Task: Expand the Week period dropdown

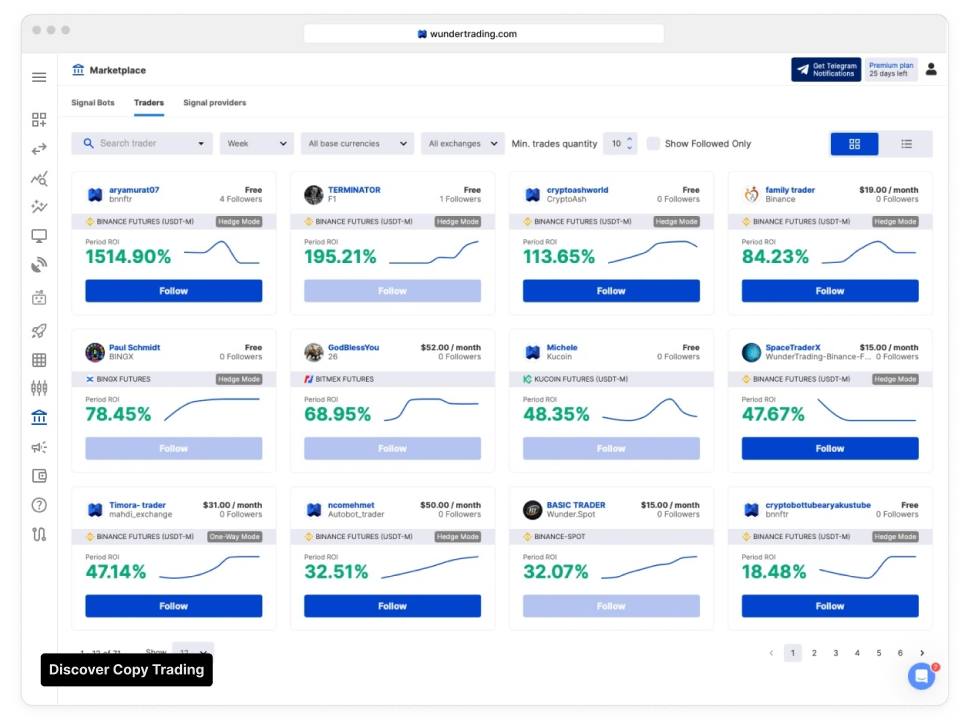Action: (x=256, y=143)
